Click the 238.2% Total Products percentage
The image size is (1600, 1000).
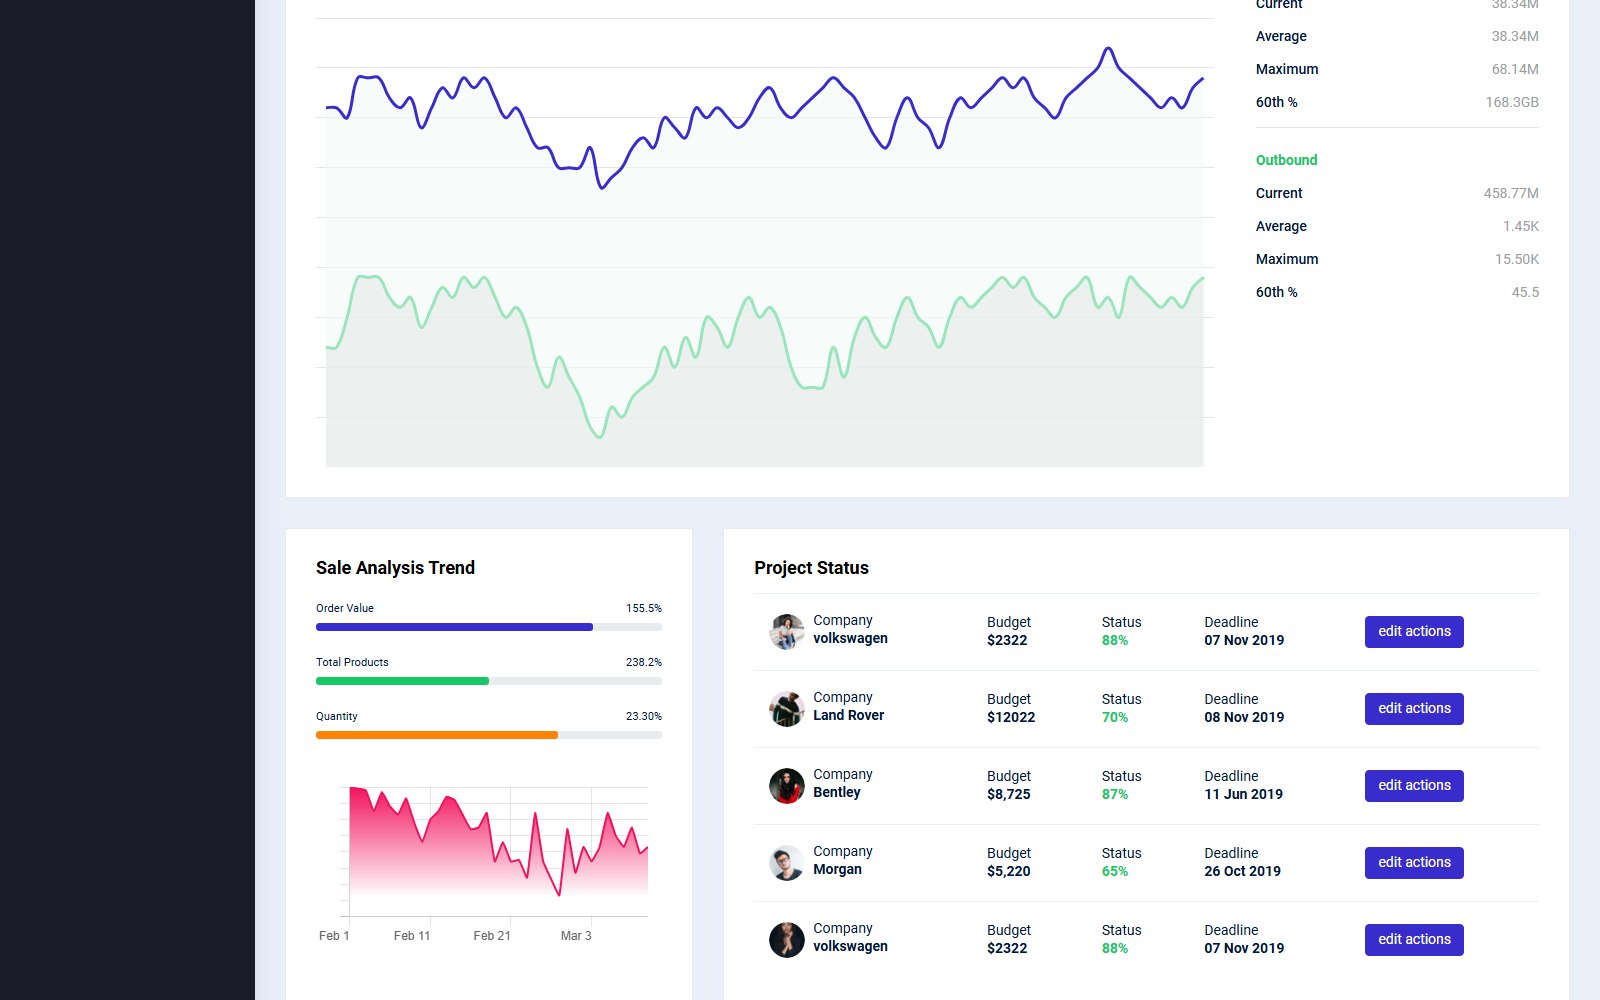(x=644, y=662)
